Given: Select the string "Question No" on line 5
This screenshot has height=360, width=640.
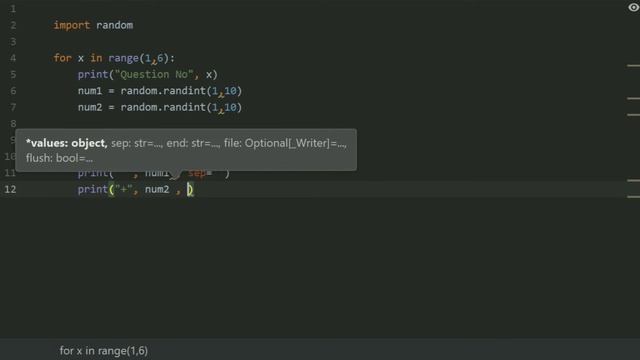Looking at the screenshot, I should click(153, 74).
